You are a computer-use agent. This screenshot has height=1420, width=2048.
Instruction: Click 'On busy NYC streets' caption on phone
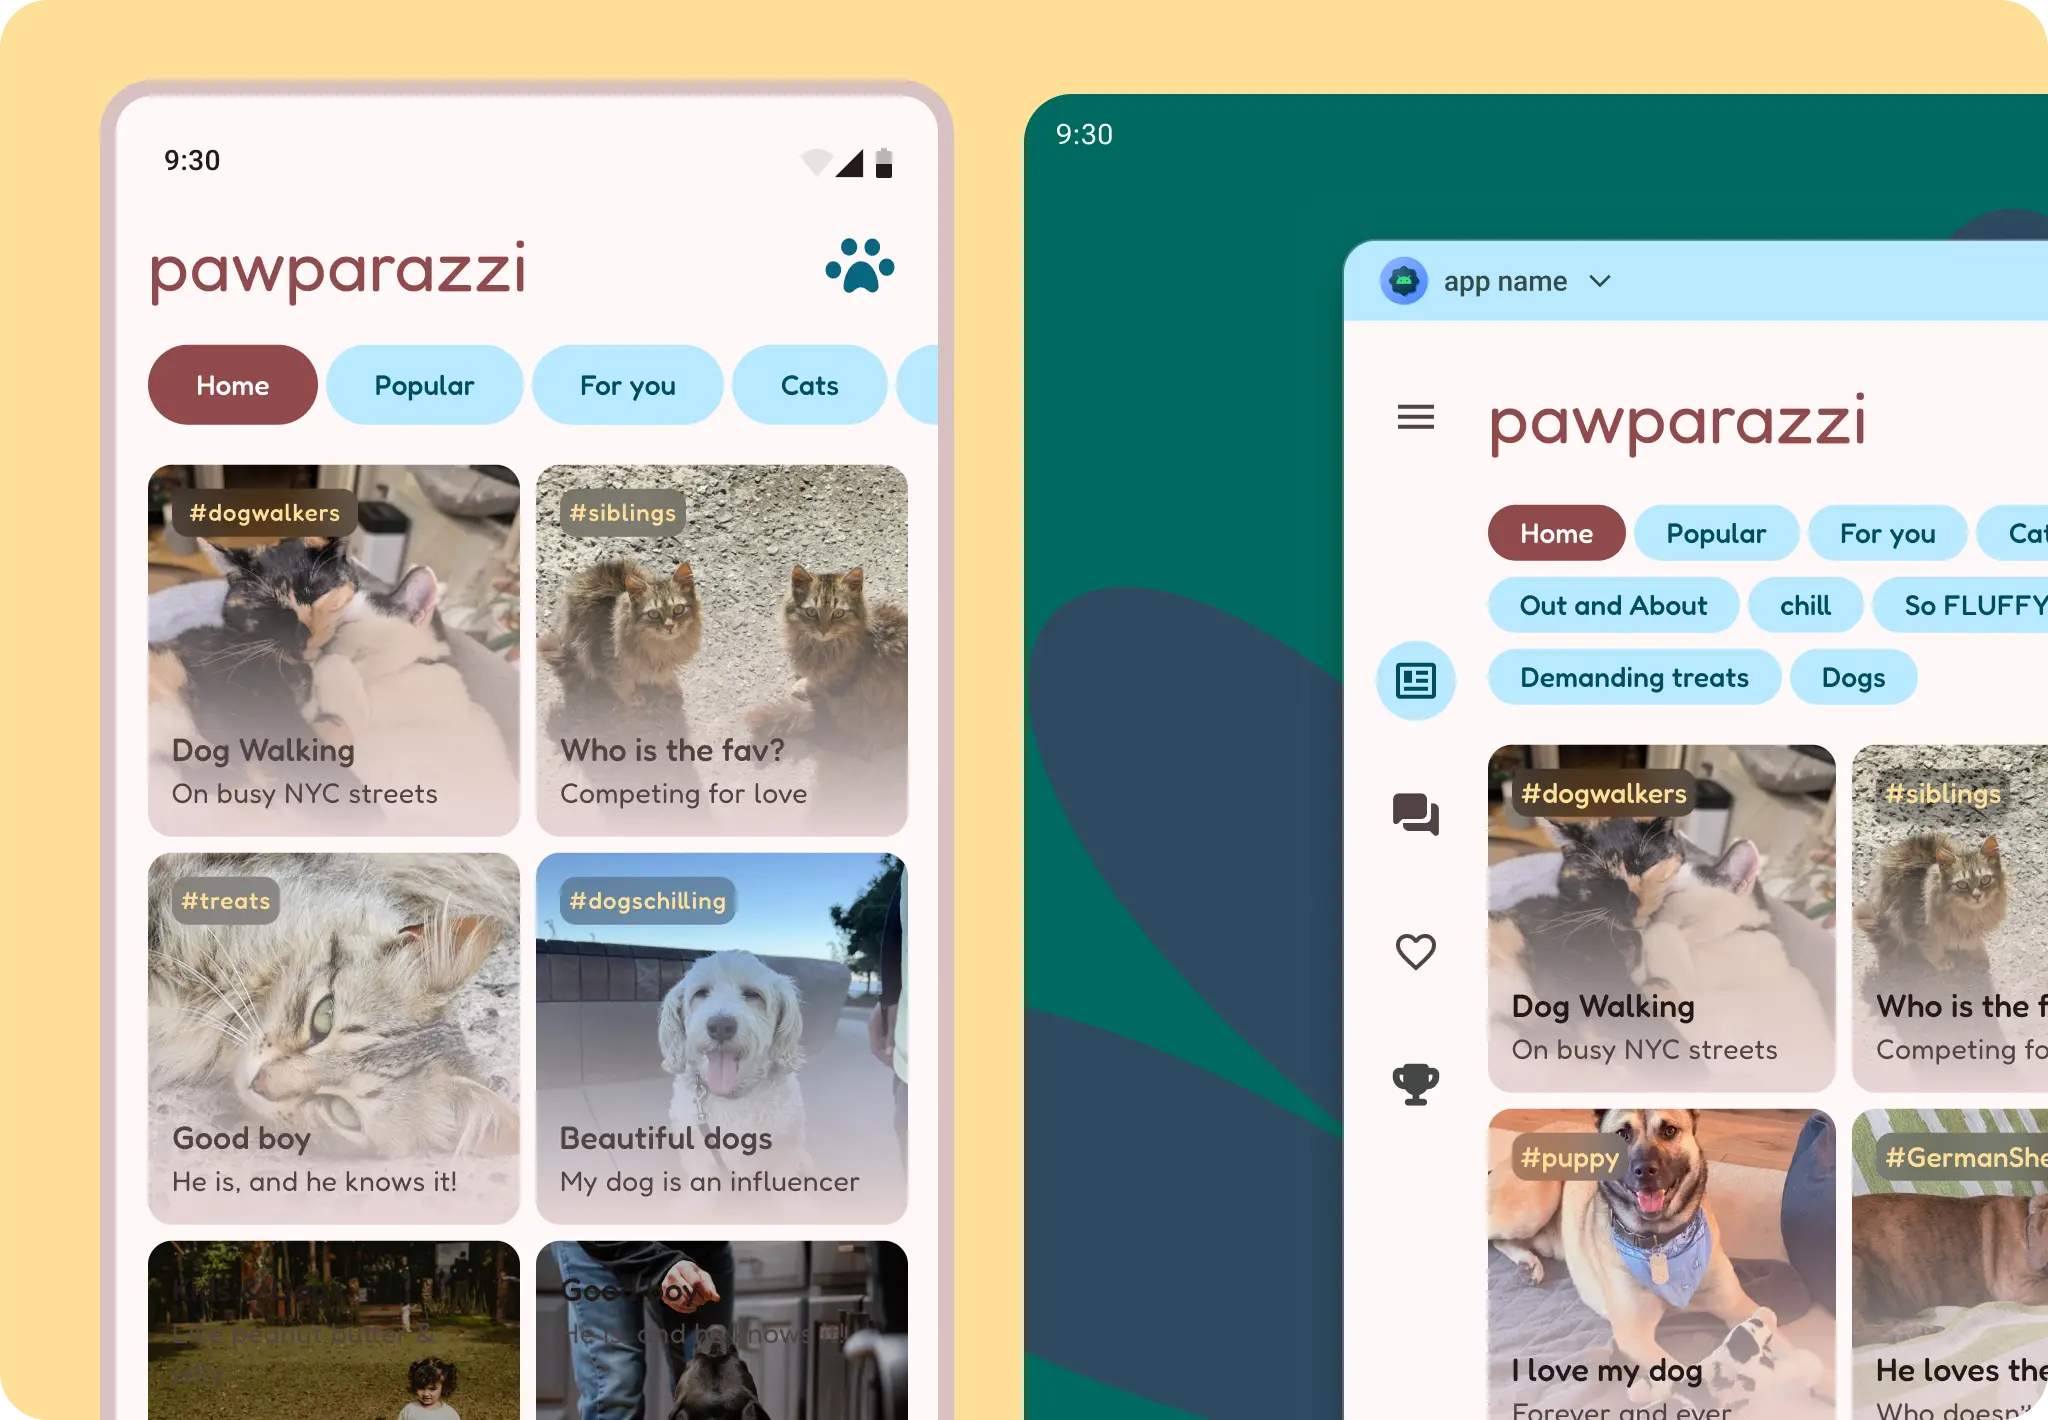coord(305,794)
